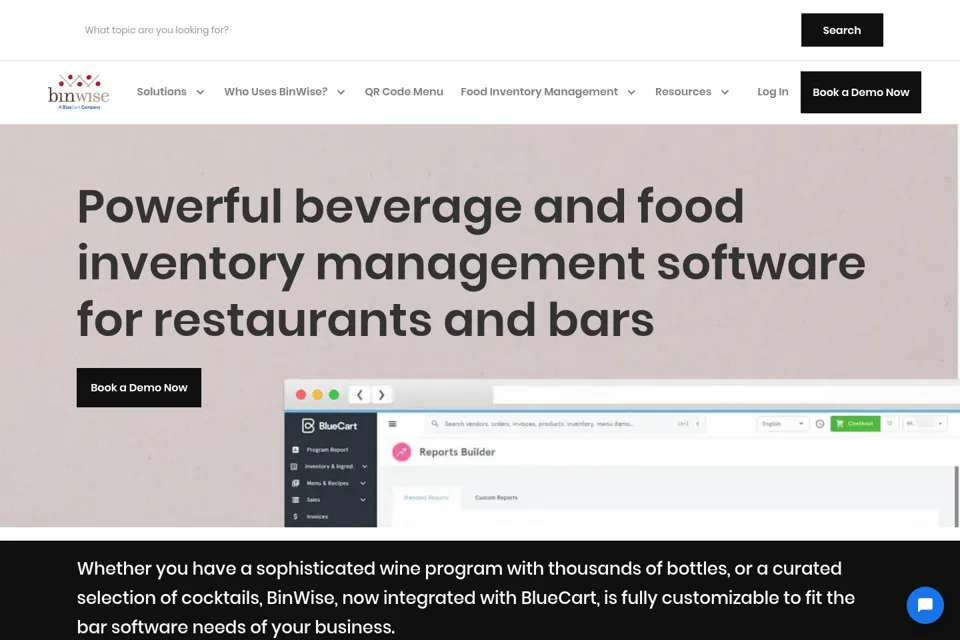960x640 pixels.
Task: Expand the Food Inventory Management chevron
Action: (631, 92)
